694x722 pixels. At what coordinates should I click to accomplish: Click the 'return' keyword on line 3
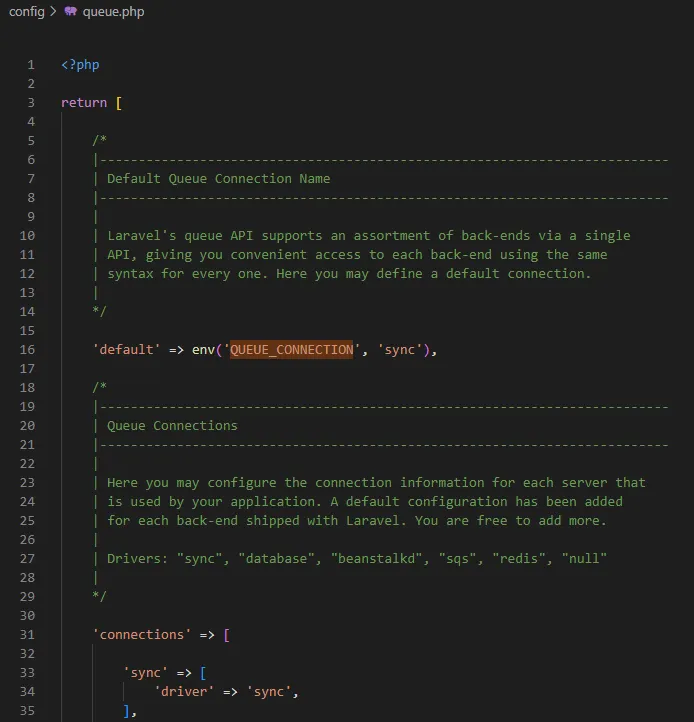84,103
